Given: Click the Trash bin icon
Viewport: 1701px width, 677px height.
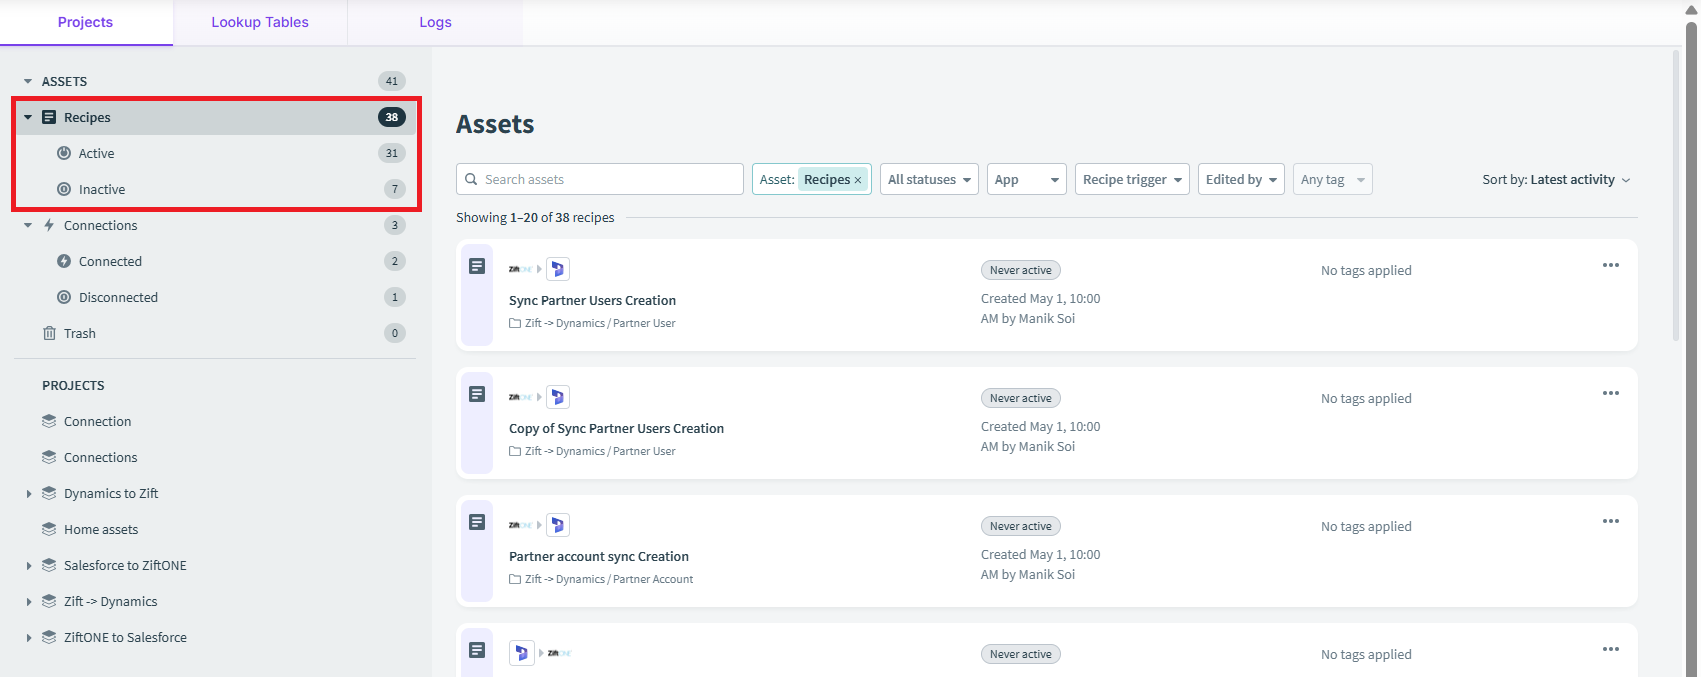Looking at the screenshot, I should [49, 333].
